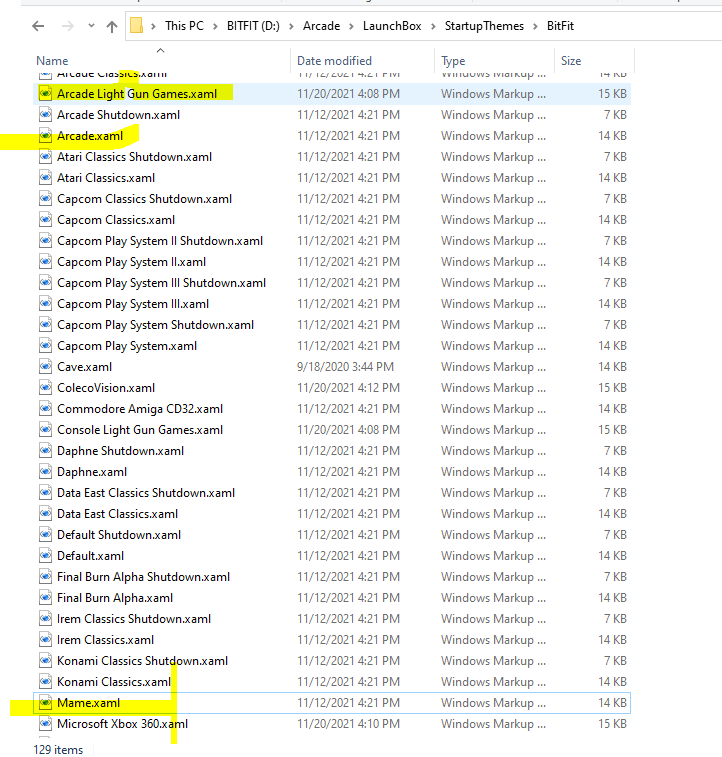Navigate to StartupThemes breadcrumb
Image resolution: width=722 pixels, height=757 pixels.
(x=484, y=26)
